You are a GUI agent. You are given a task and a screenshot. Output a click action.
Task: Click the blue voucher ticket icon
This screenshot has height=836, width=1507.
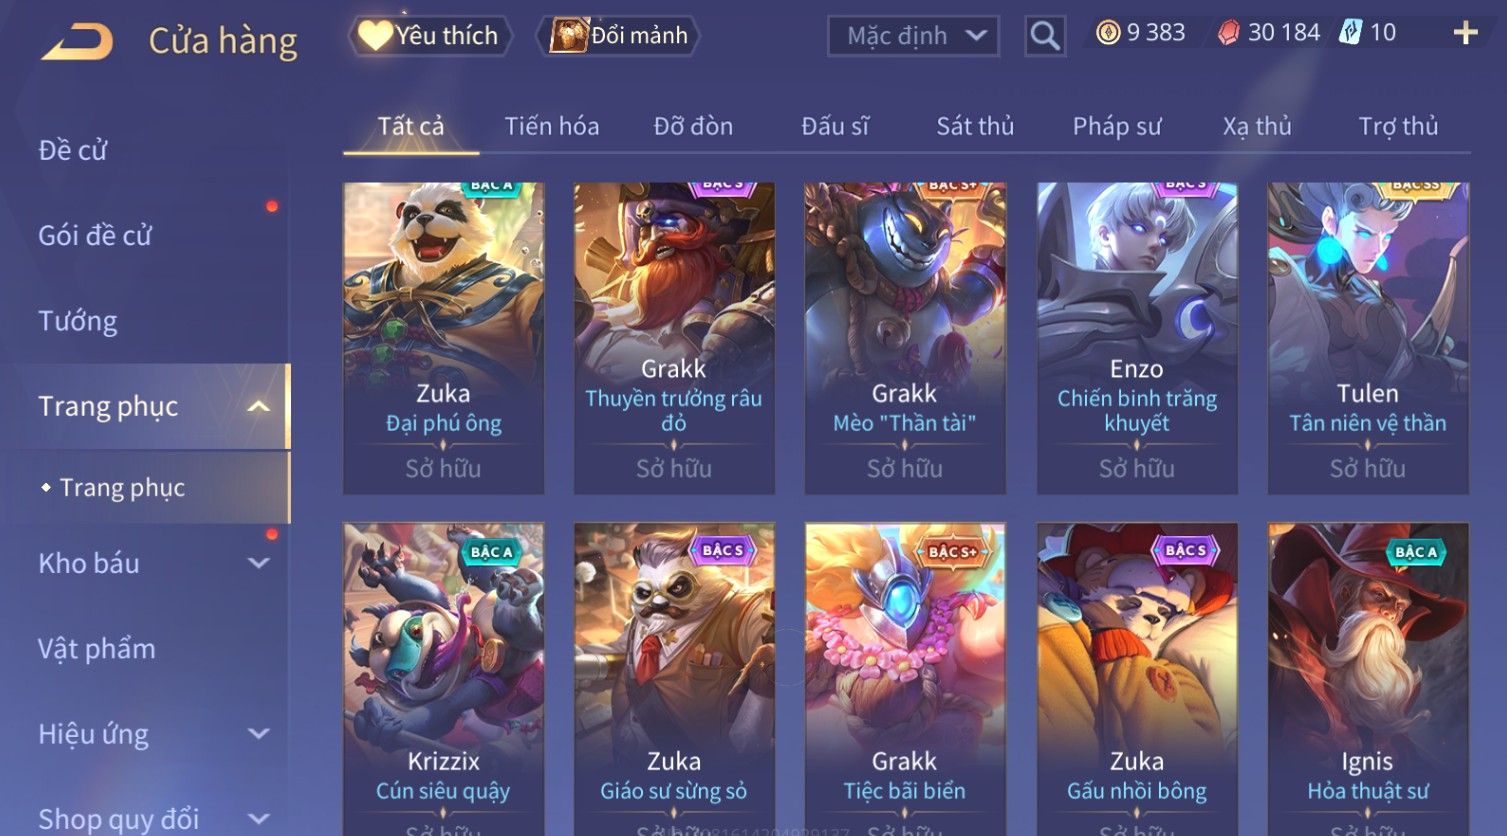(x=1351, y=33)
